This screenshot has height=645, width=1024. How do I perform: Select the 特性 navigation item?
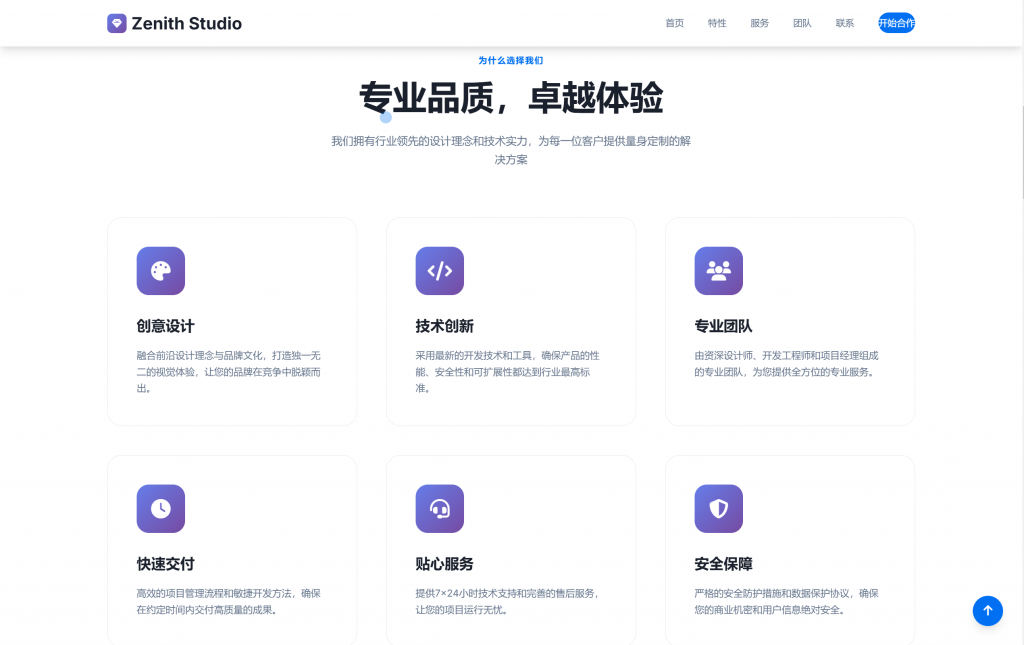tap(716, 22)
